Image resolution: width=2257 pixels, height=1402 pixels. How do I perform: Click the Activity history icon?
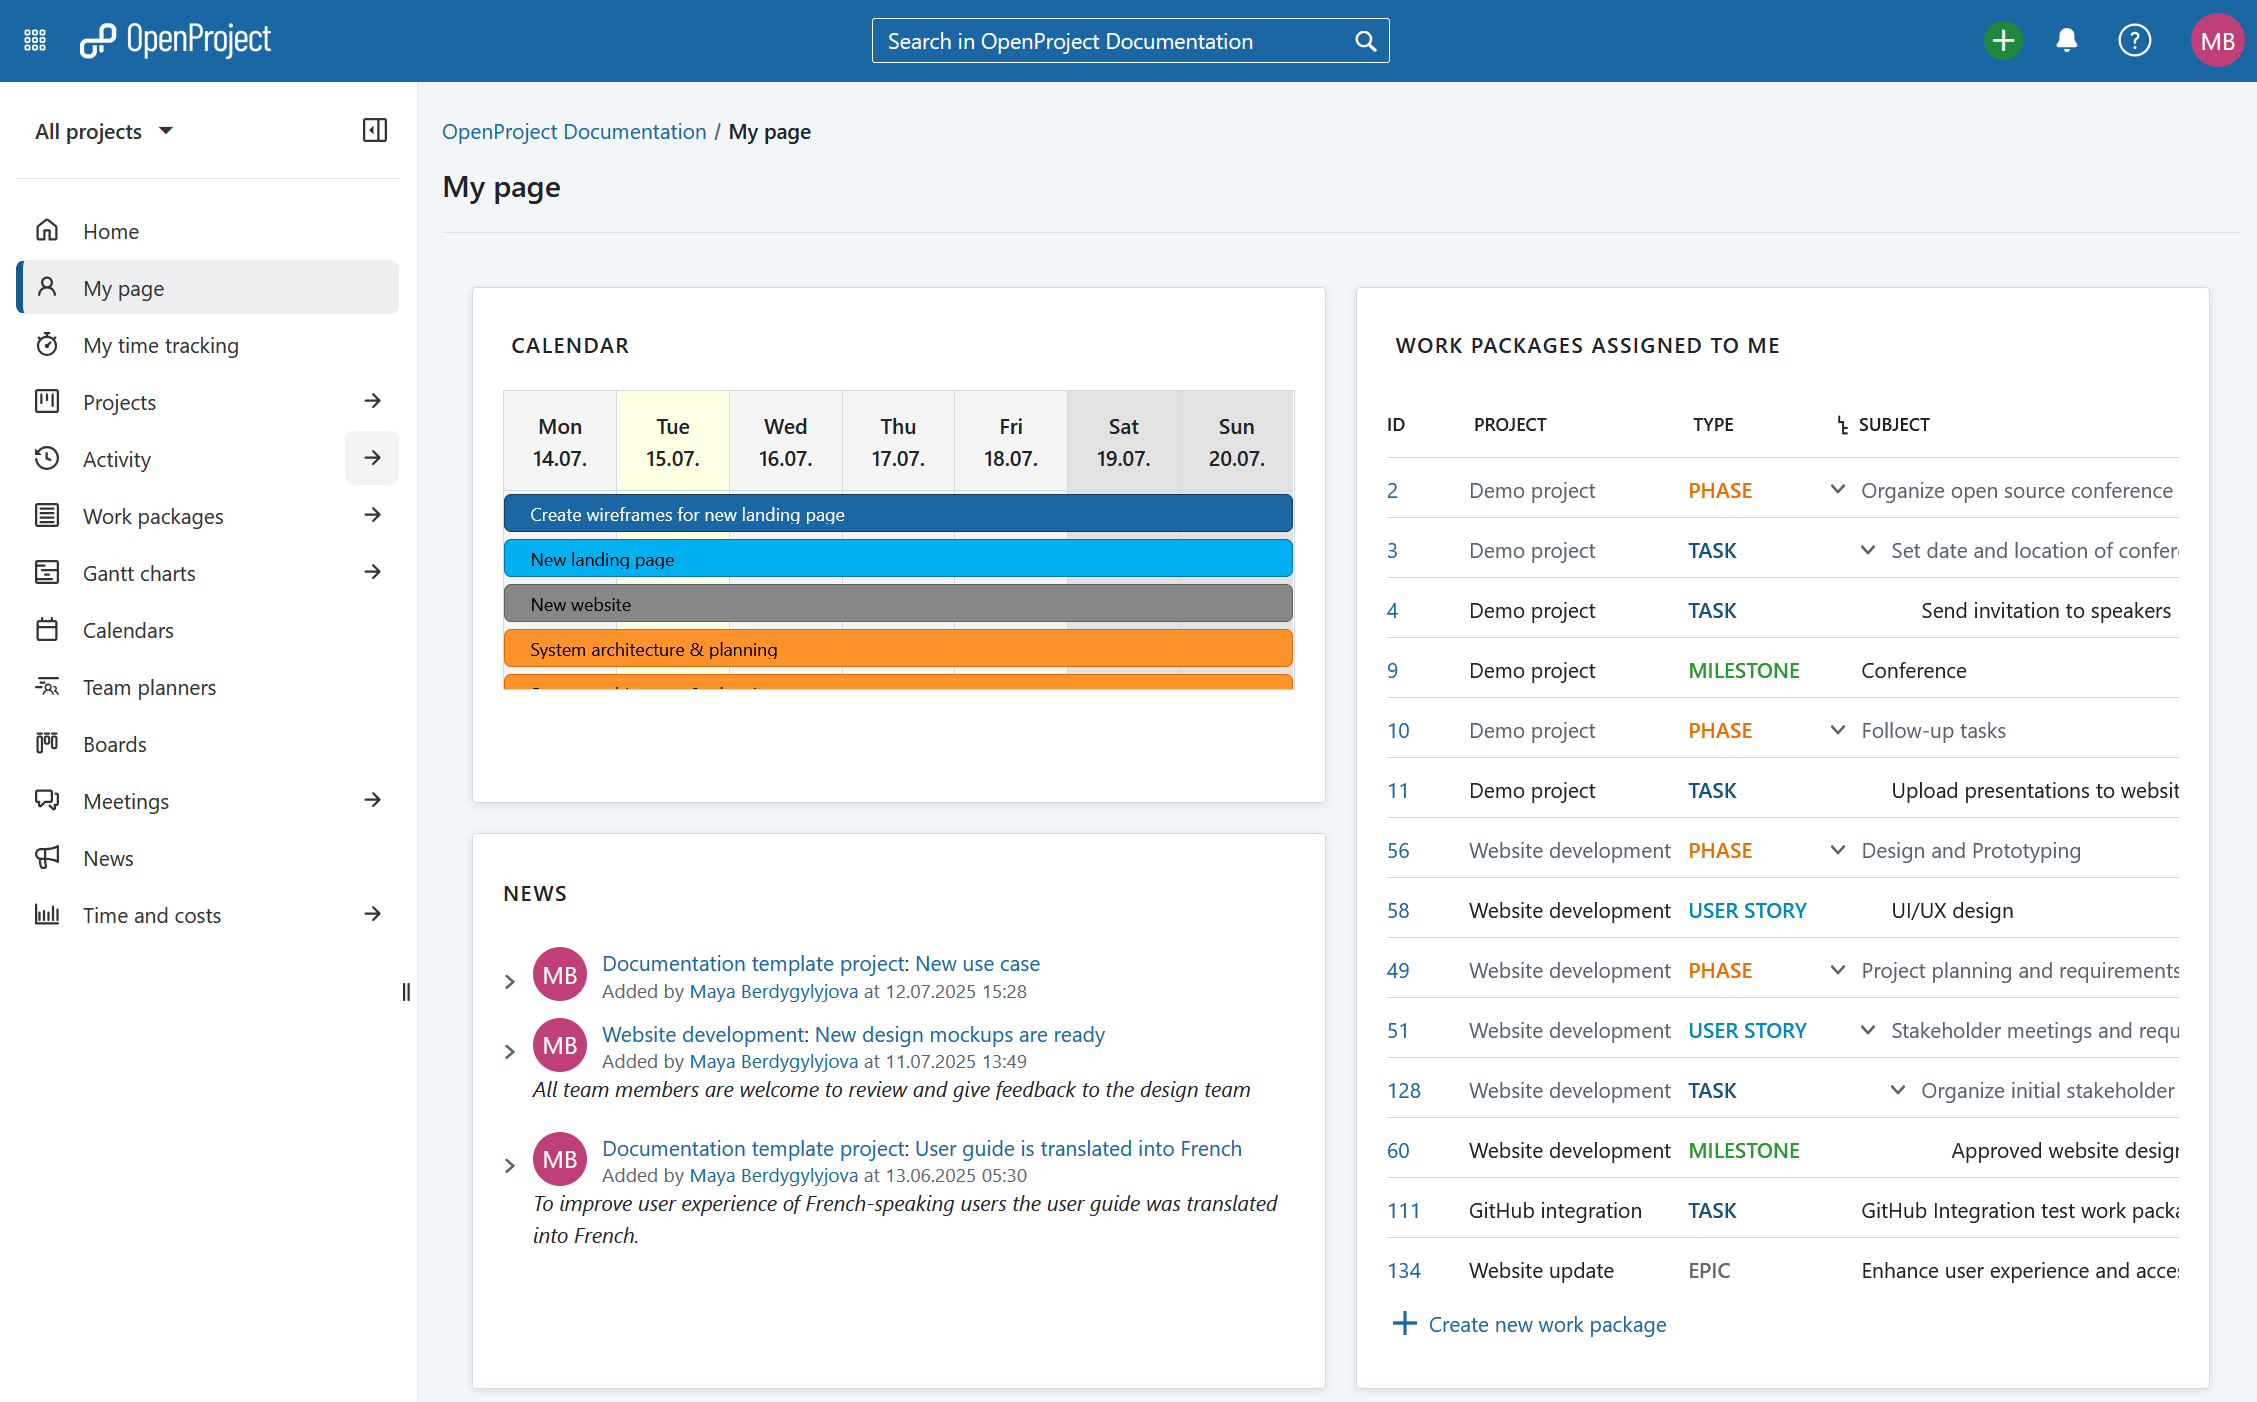(x=47, y=459)
